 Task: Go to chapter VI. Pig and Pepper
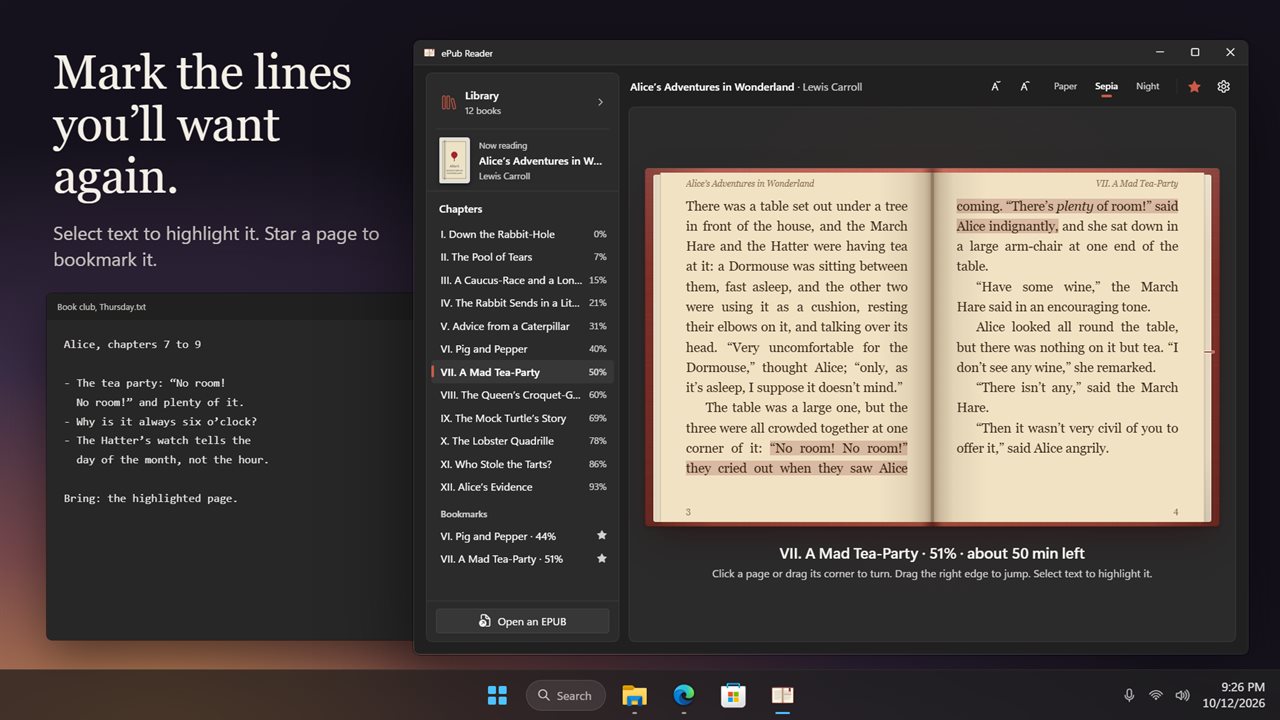pyautogui.click(x=523, y=349)
